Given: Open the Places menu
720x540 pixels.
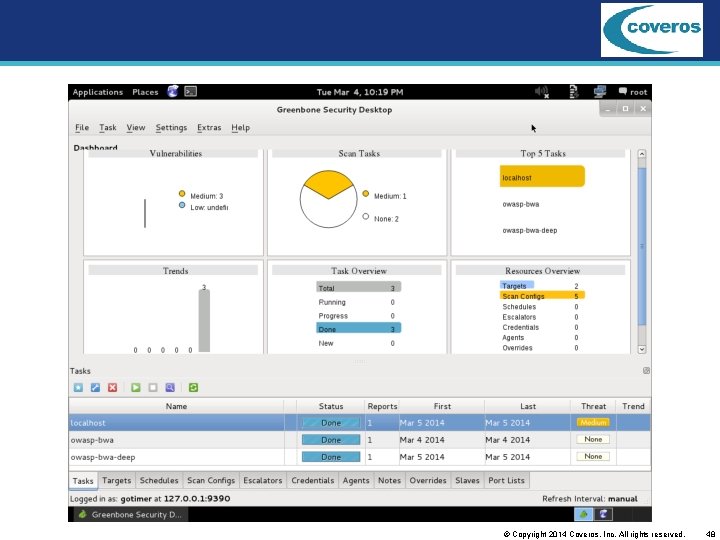Looking at the screenshot, I should pyautogui.click(x=145, y=92).
